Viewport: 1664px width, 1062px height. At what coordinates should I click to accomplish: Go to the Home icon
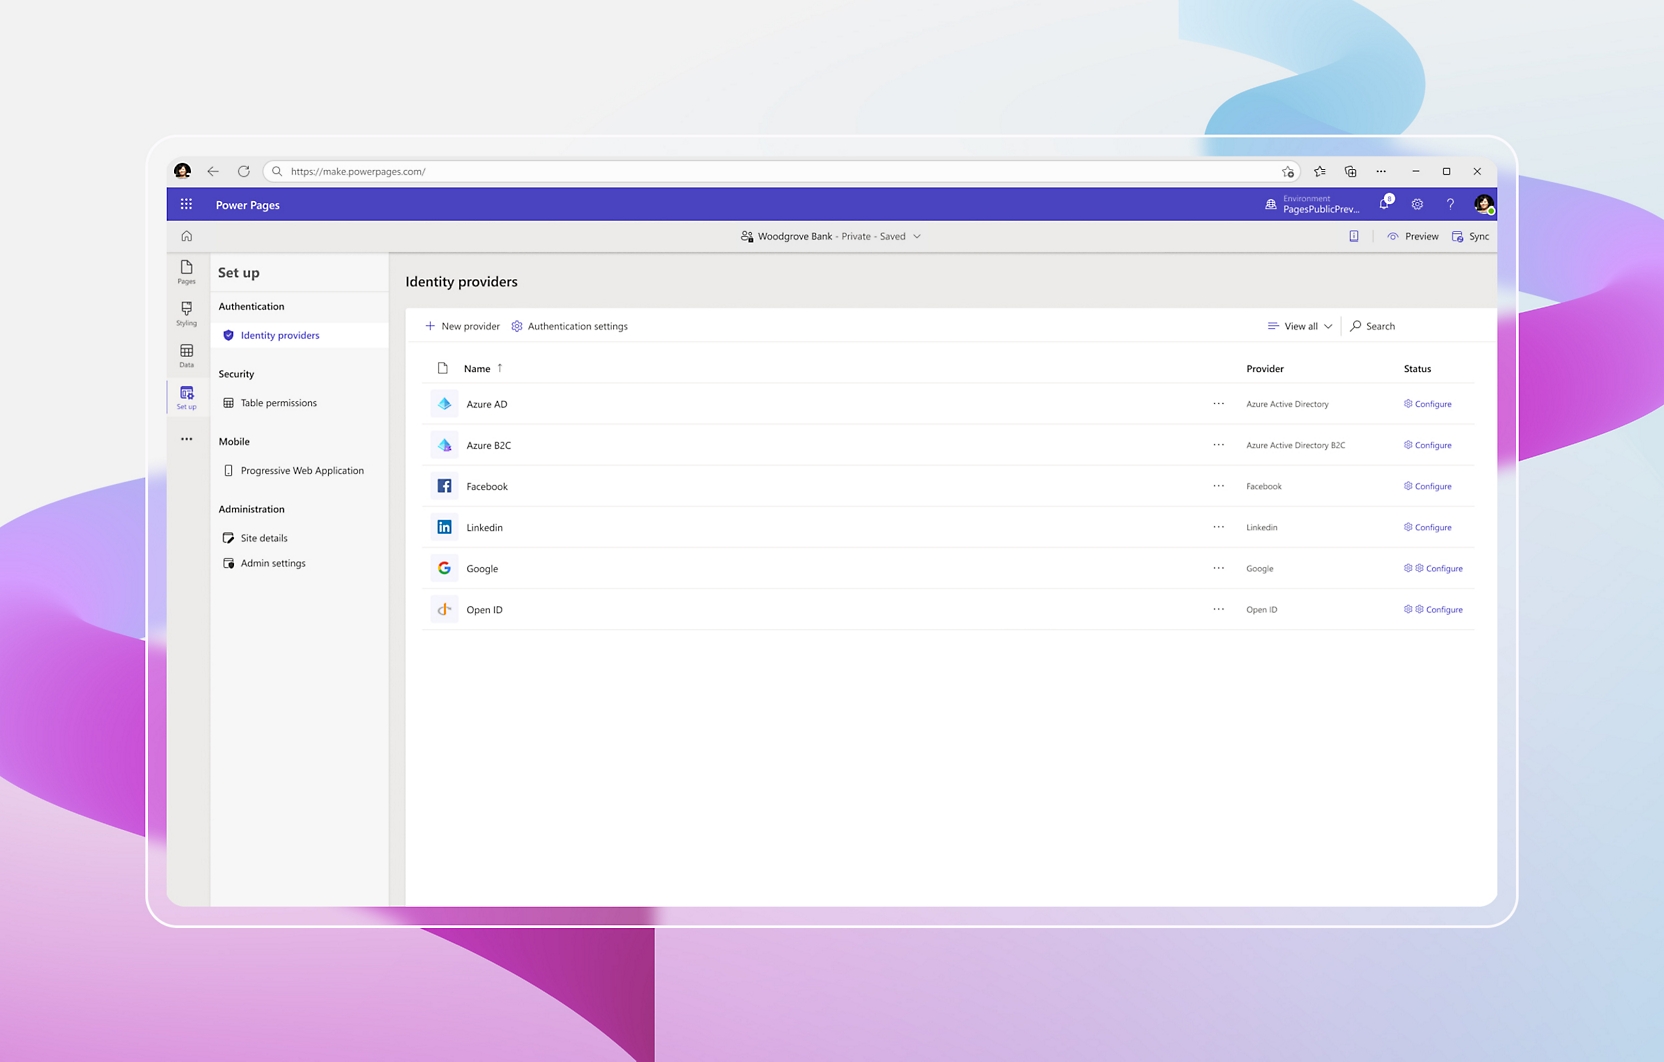click(186, 236)
